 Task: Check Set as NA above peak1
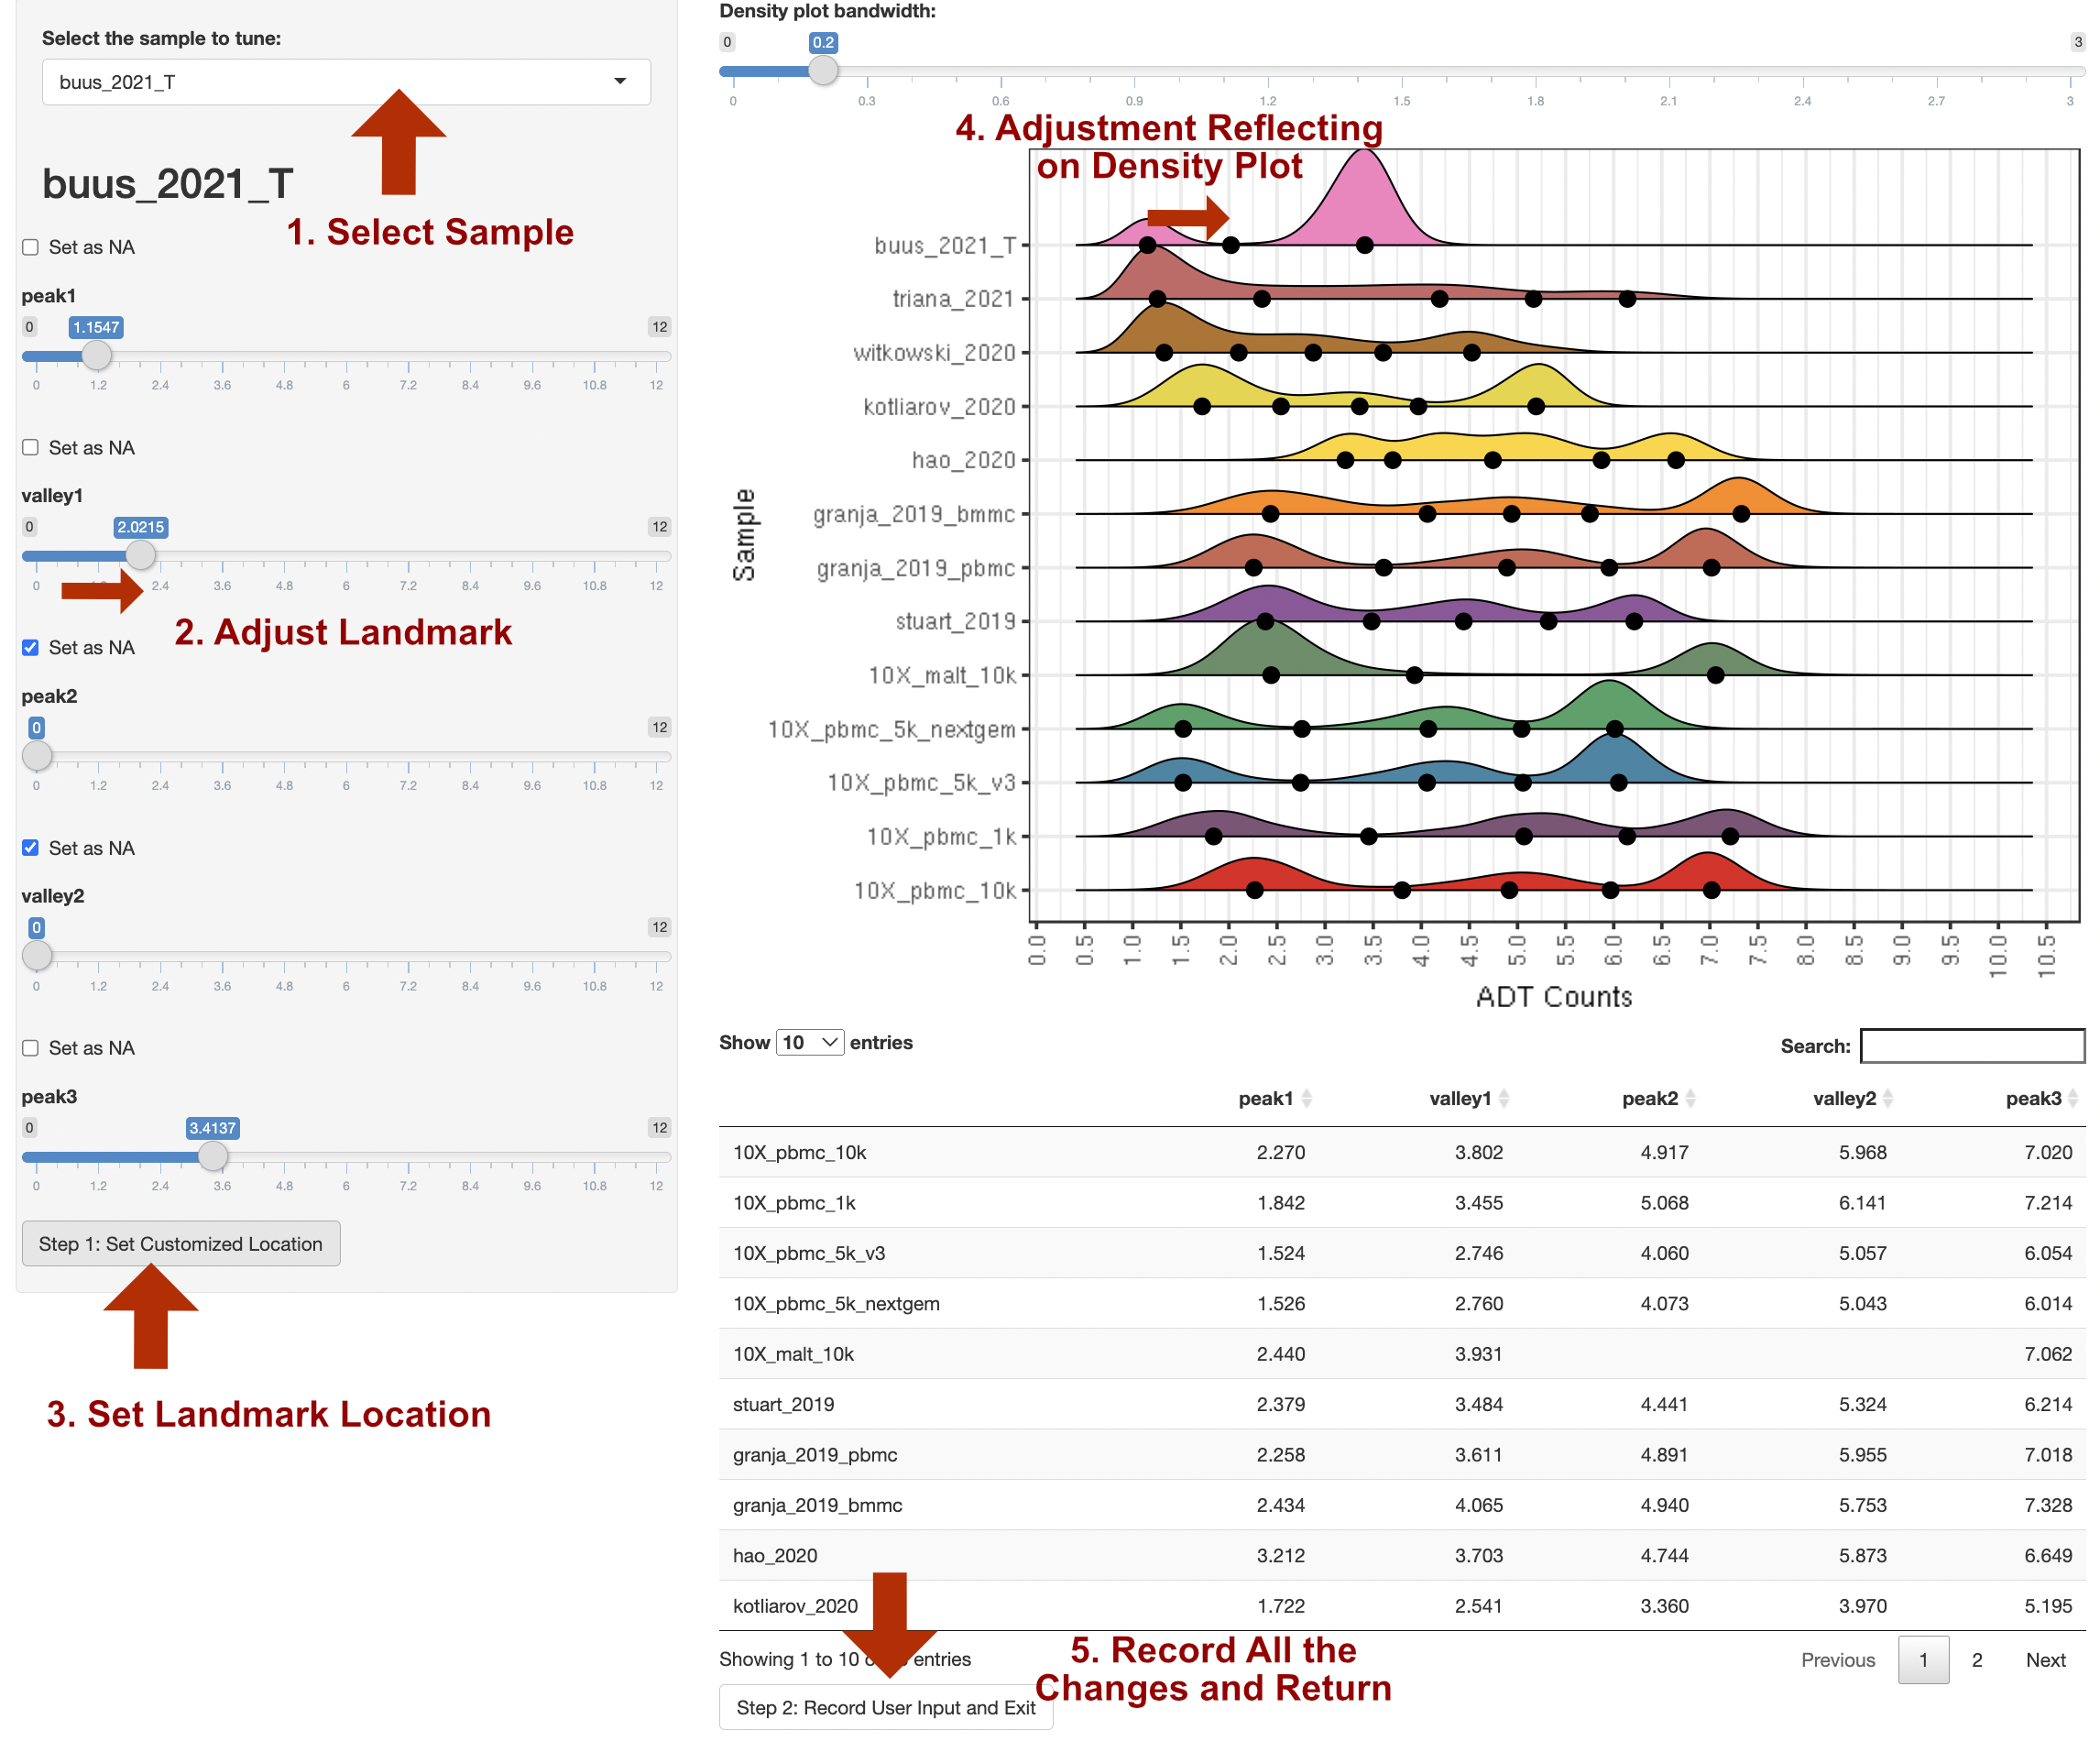(31, 247)
